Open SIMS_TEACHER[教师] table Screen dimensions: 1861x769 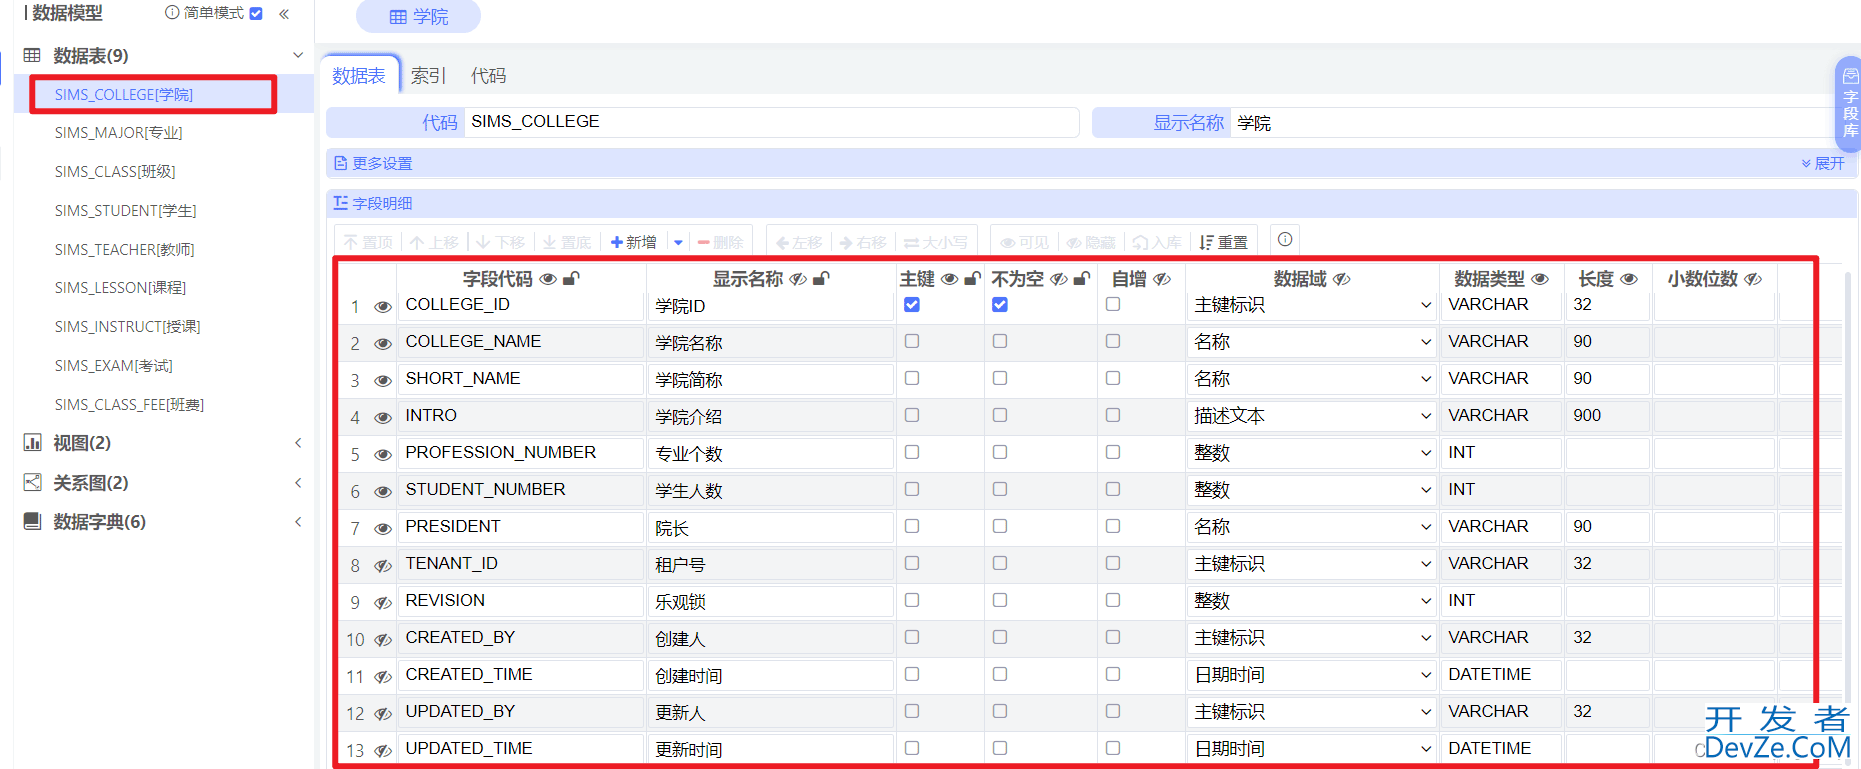124,249
